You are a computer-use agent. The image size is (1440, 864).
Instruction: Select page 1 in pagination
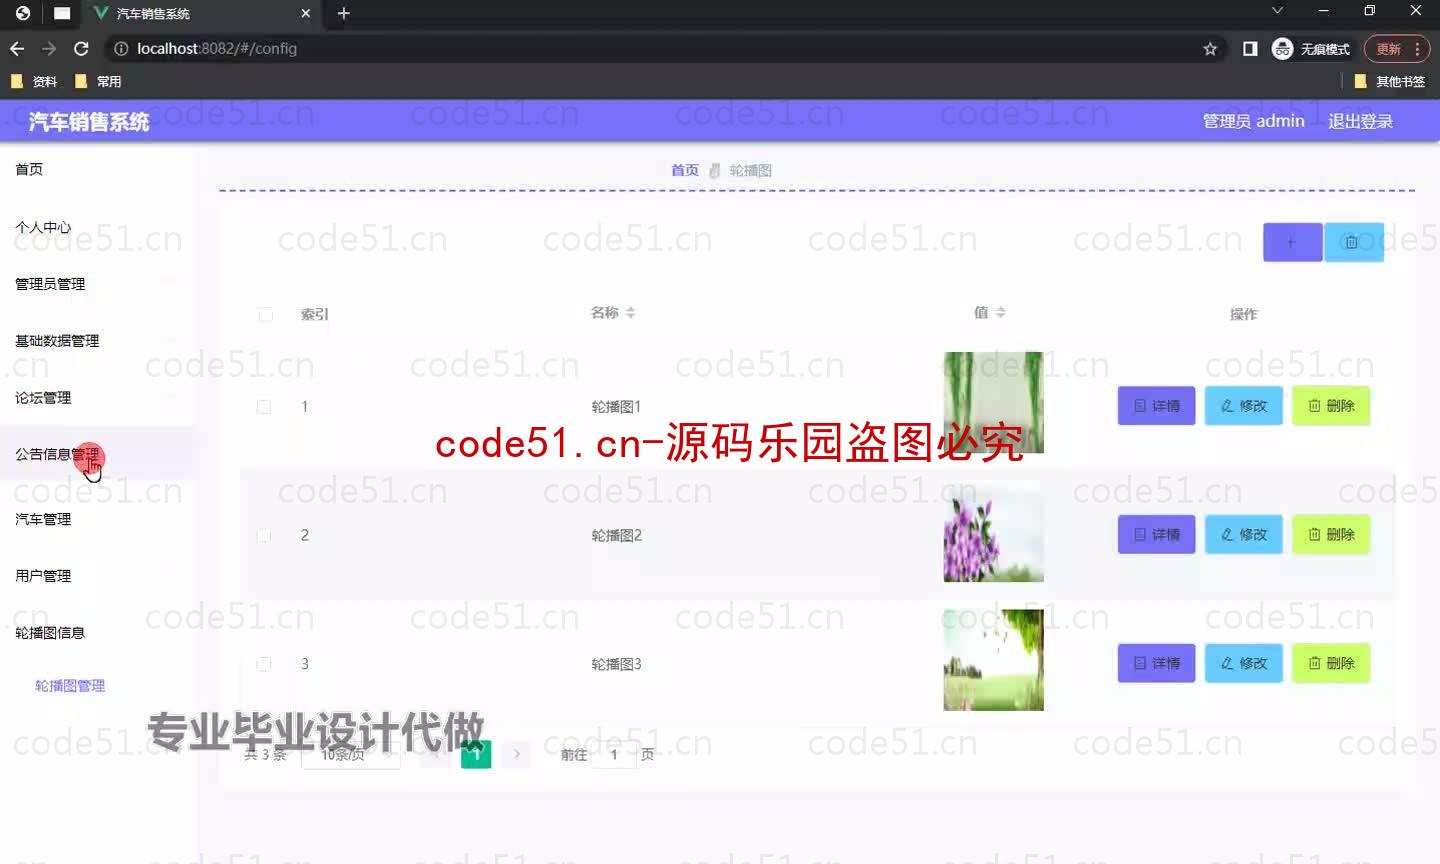point(476,754)
